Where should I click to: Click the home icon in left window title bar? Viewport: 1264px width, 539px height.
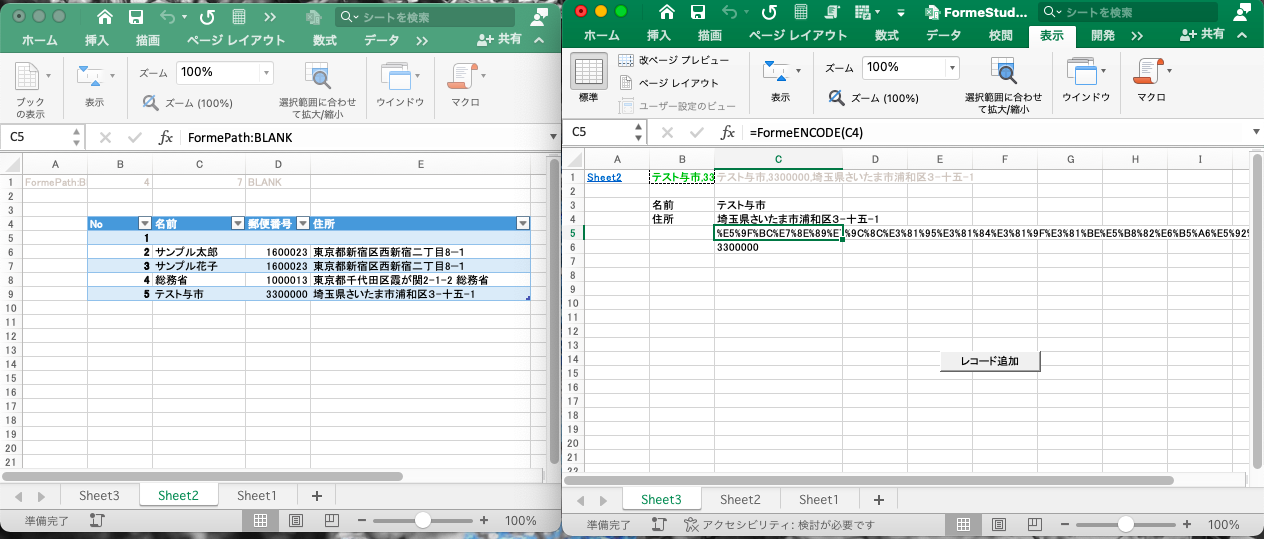(105, 17)
